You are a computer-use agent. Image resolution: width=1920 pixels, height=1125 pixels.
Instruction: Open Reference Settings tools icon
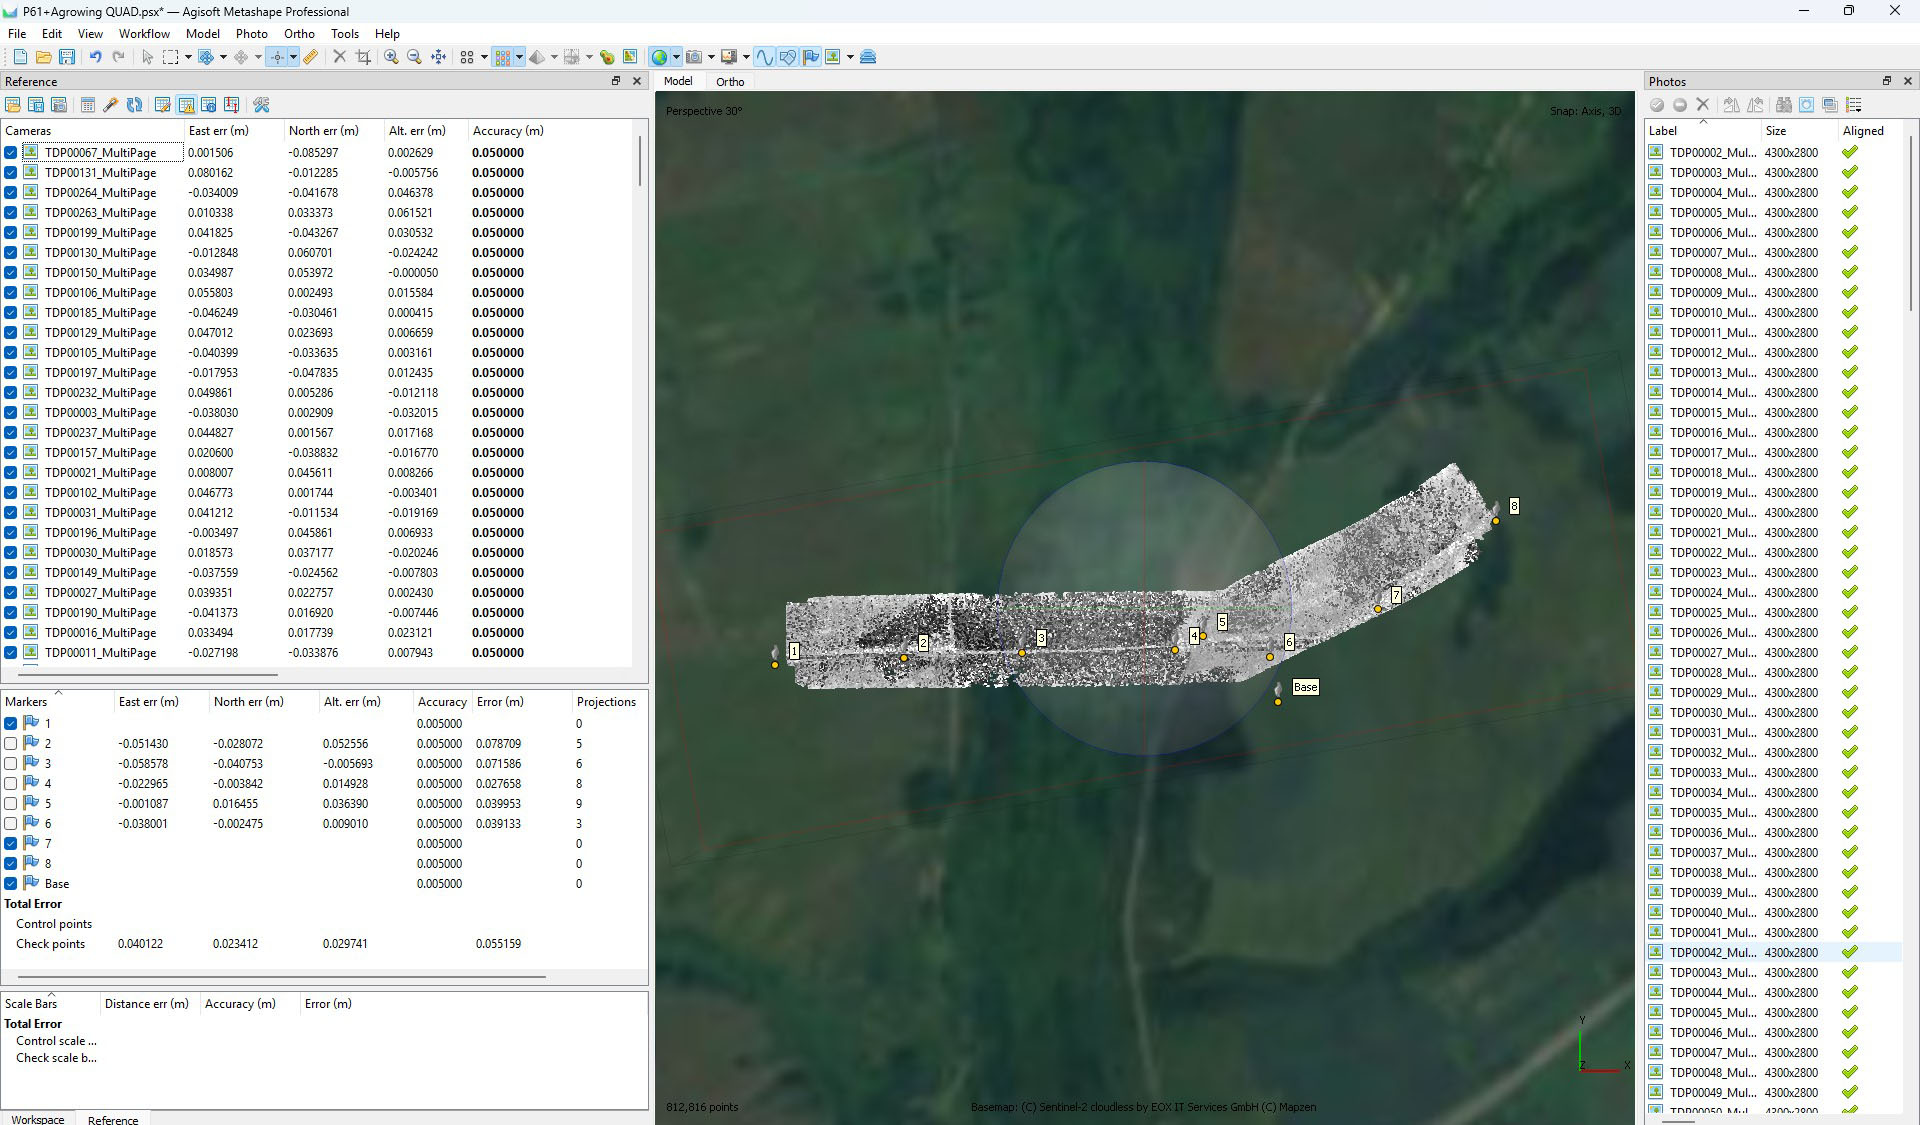point(261,105)
